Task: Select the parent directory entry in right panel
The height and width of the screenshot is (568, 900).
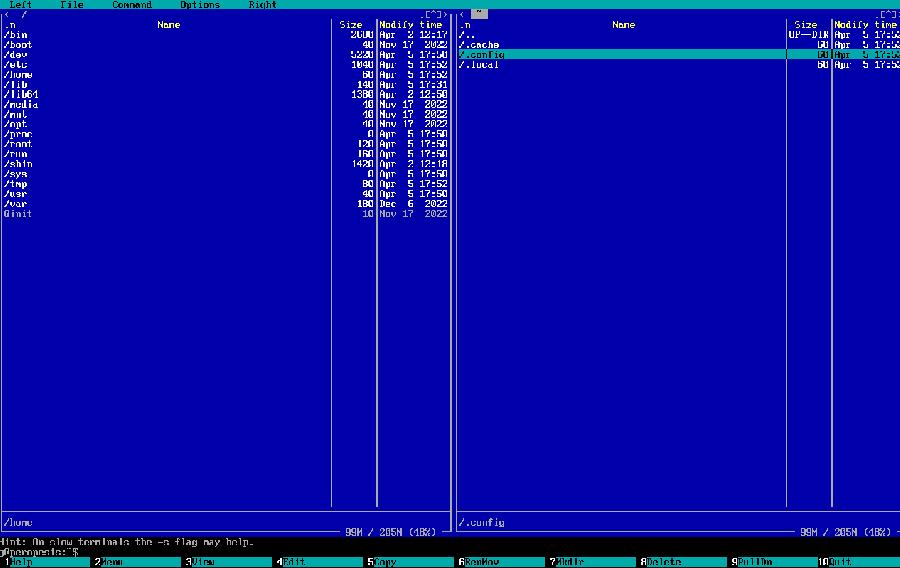Action: point(466,35)
